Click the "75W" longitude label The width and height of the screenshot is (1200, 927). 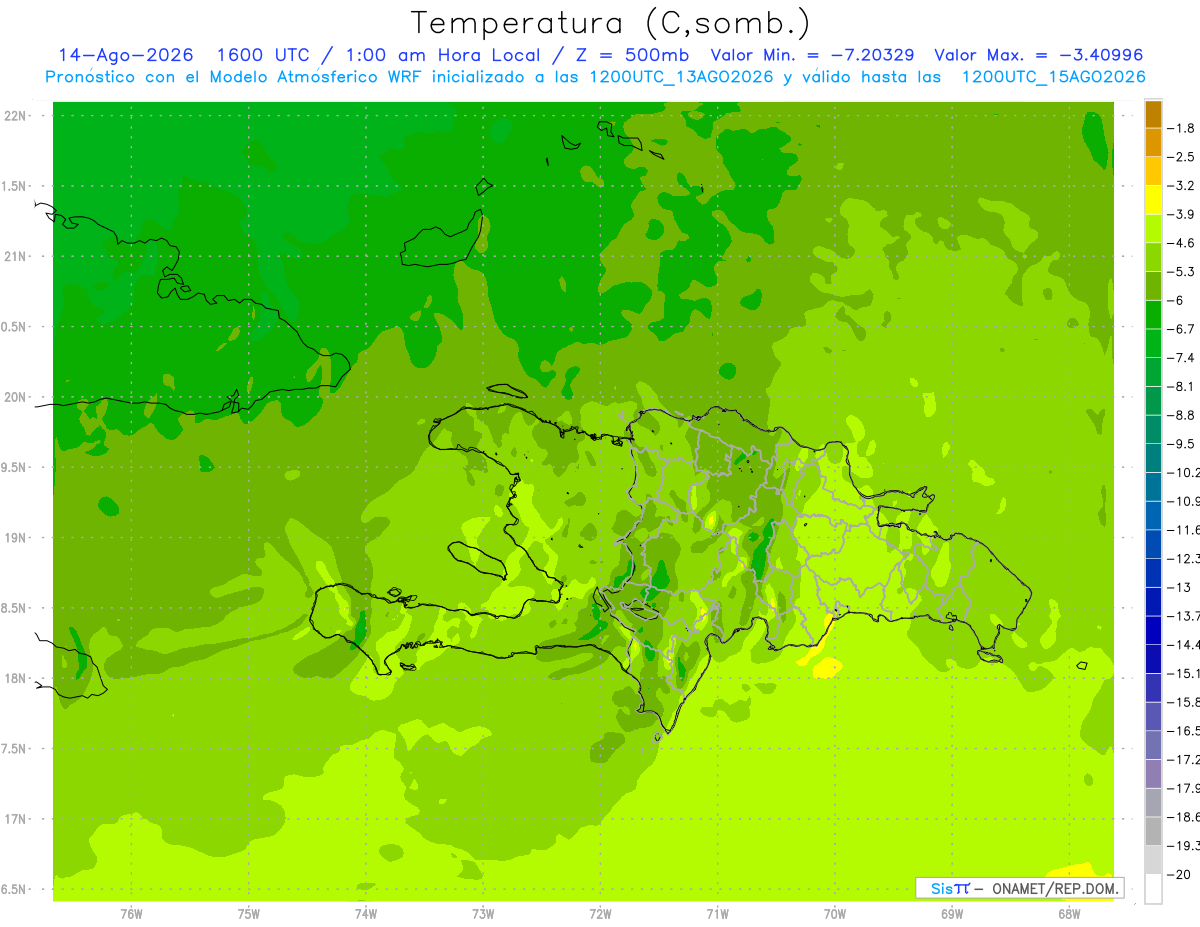249,913
